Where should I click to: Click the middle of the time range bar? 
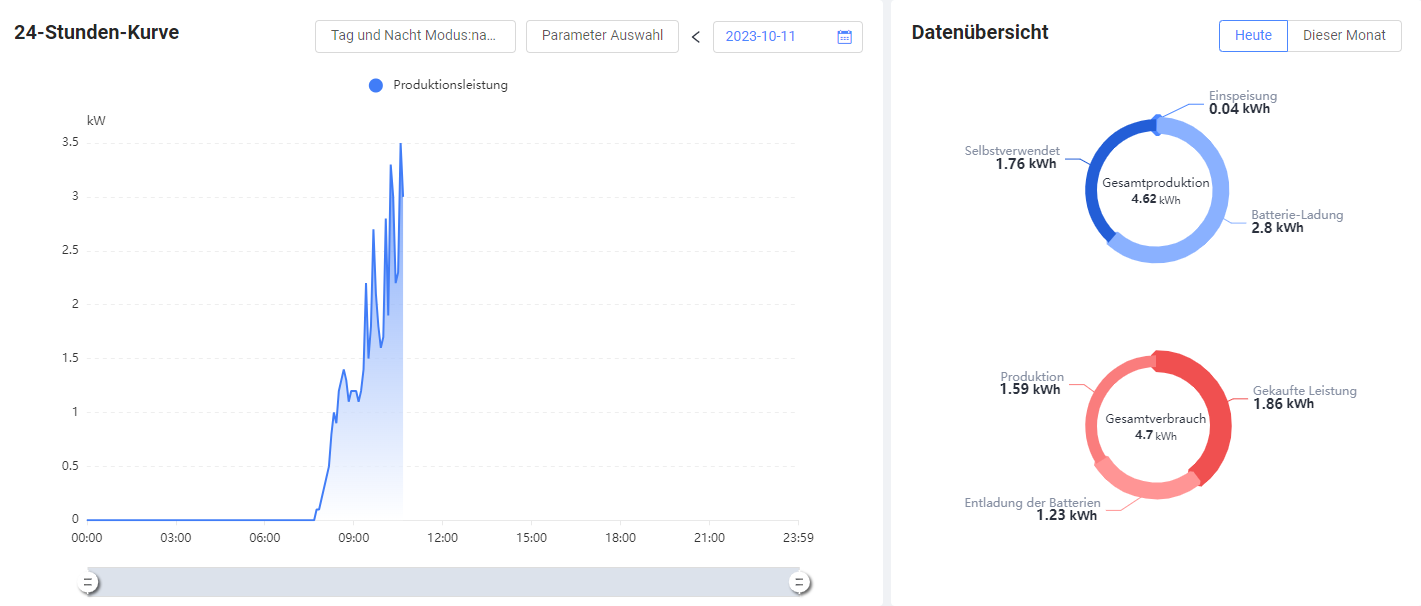click(x=443, y=581)
